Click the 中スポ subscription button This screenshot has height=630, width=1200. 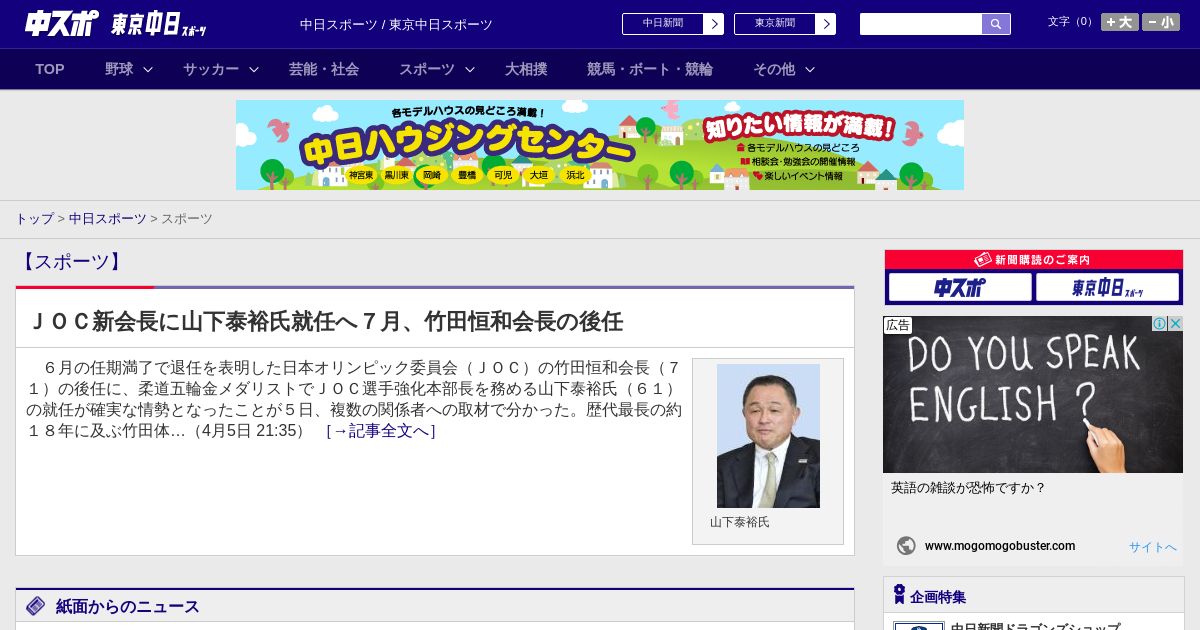[960, 288]
